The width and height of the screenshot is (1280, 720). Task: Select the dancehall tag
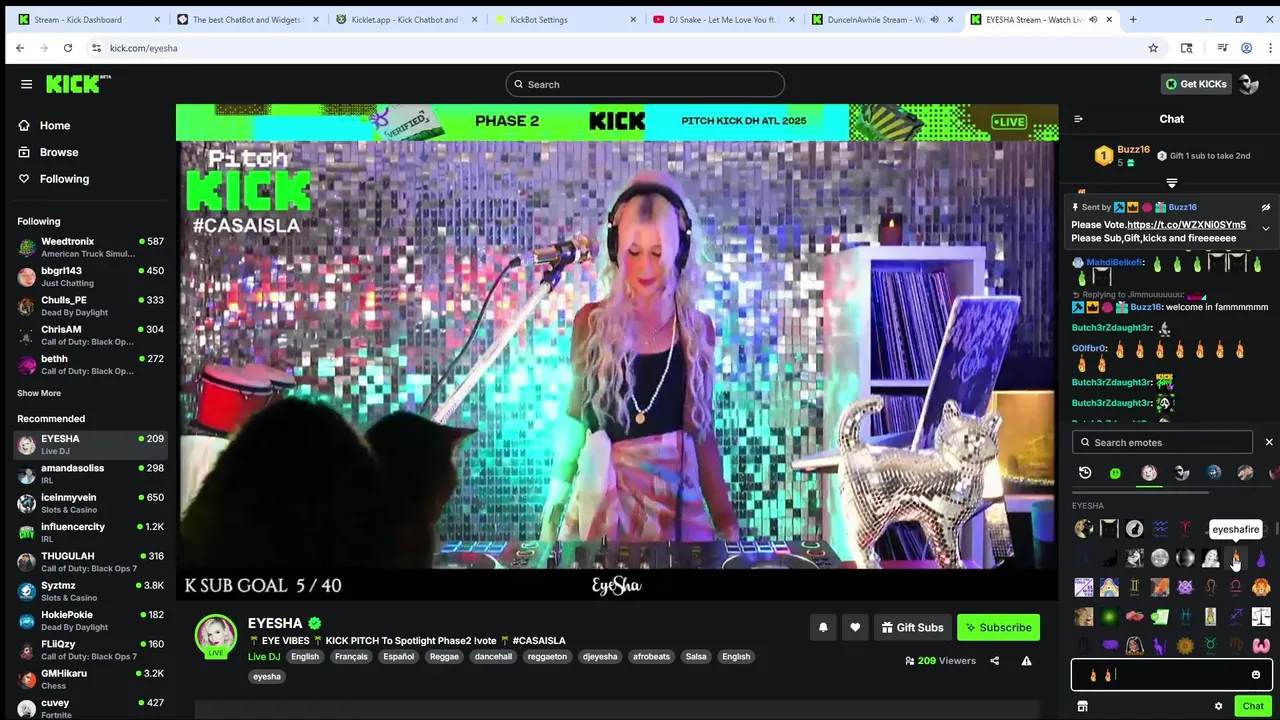493,657
